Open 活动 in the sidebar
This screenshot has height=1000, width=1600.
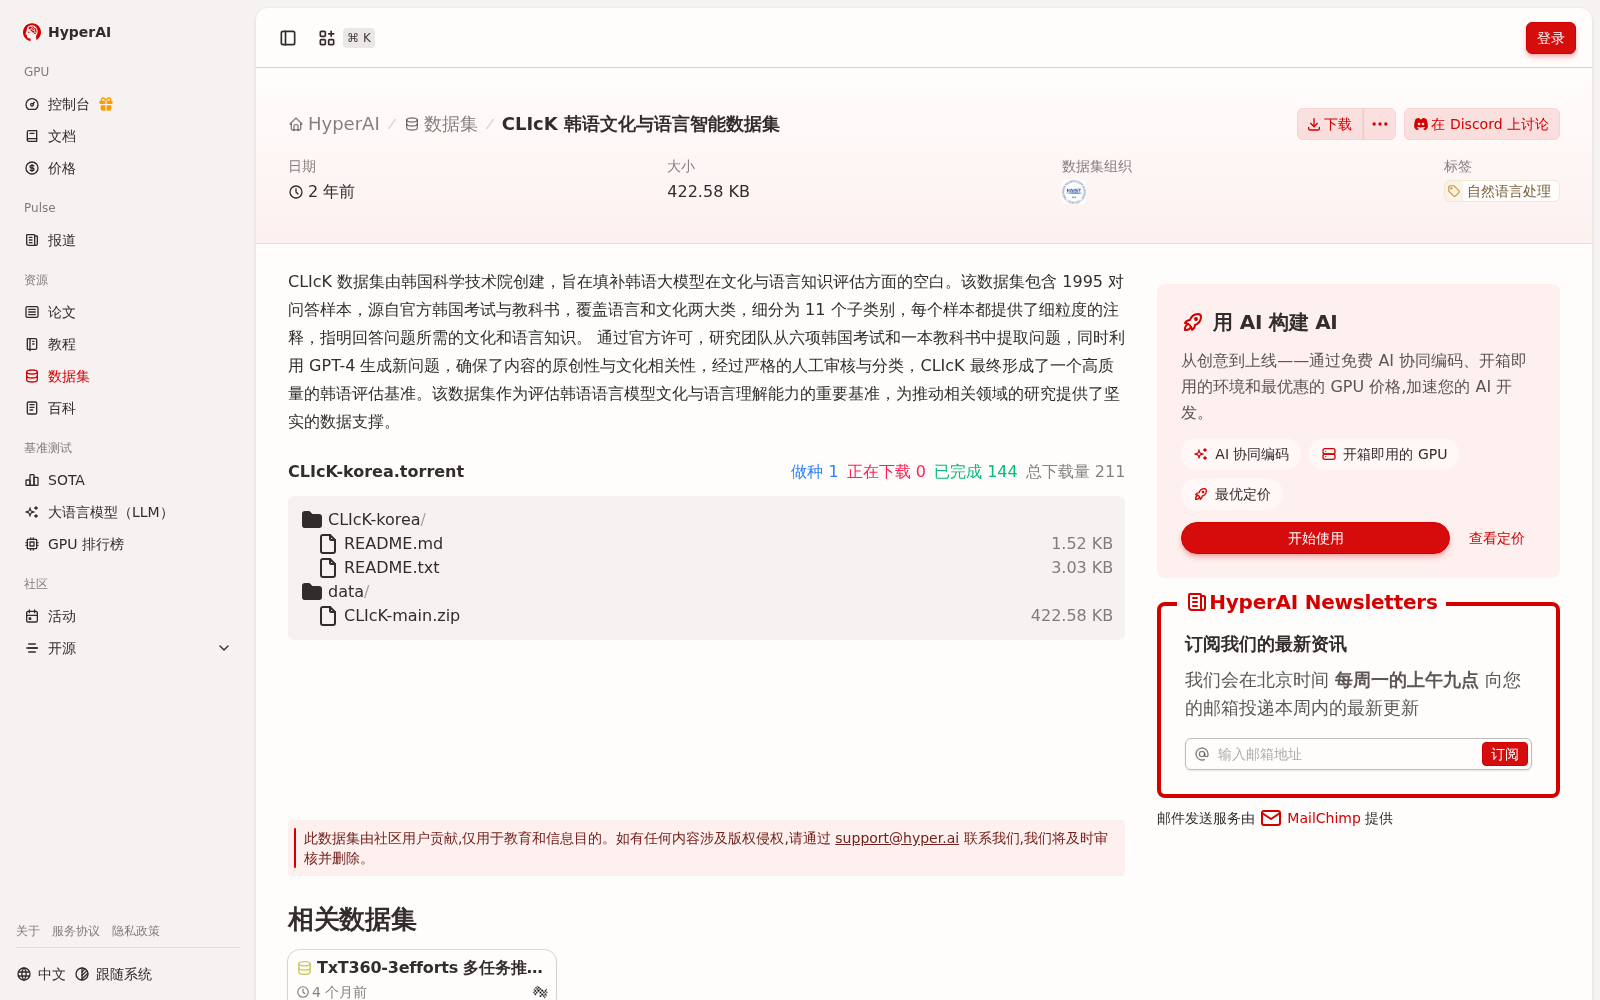coord(62,616)
